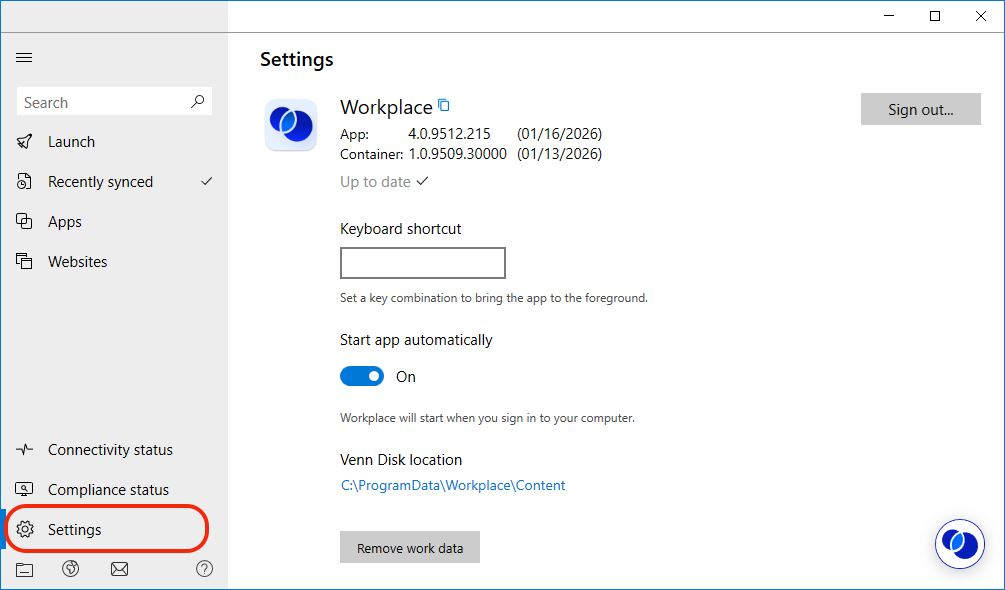The width and height of the screenshot is (1005, 590).
Task: Turn off Start app automatically toggle
Action: coord(362,376)
